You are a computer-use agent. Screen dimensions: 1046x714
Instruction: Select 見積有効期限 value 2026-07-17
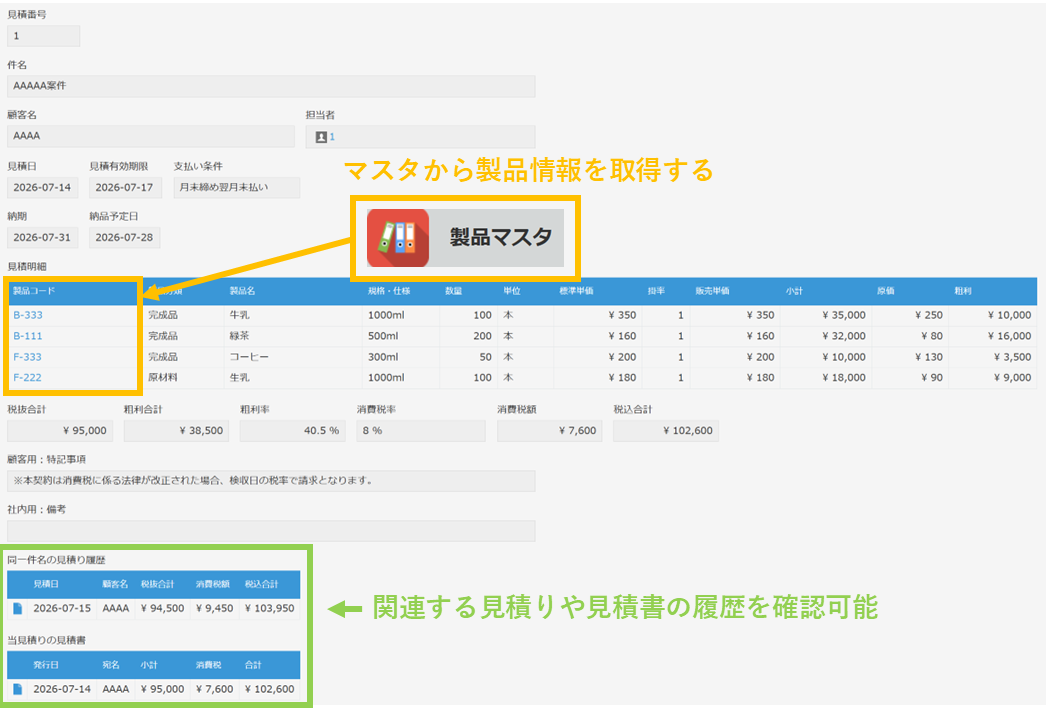[125, 188]
